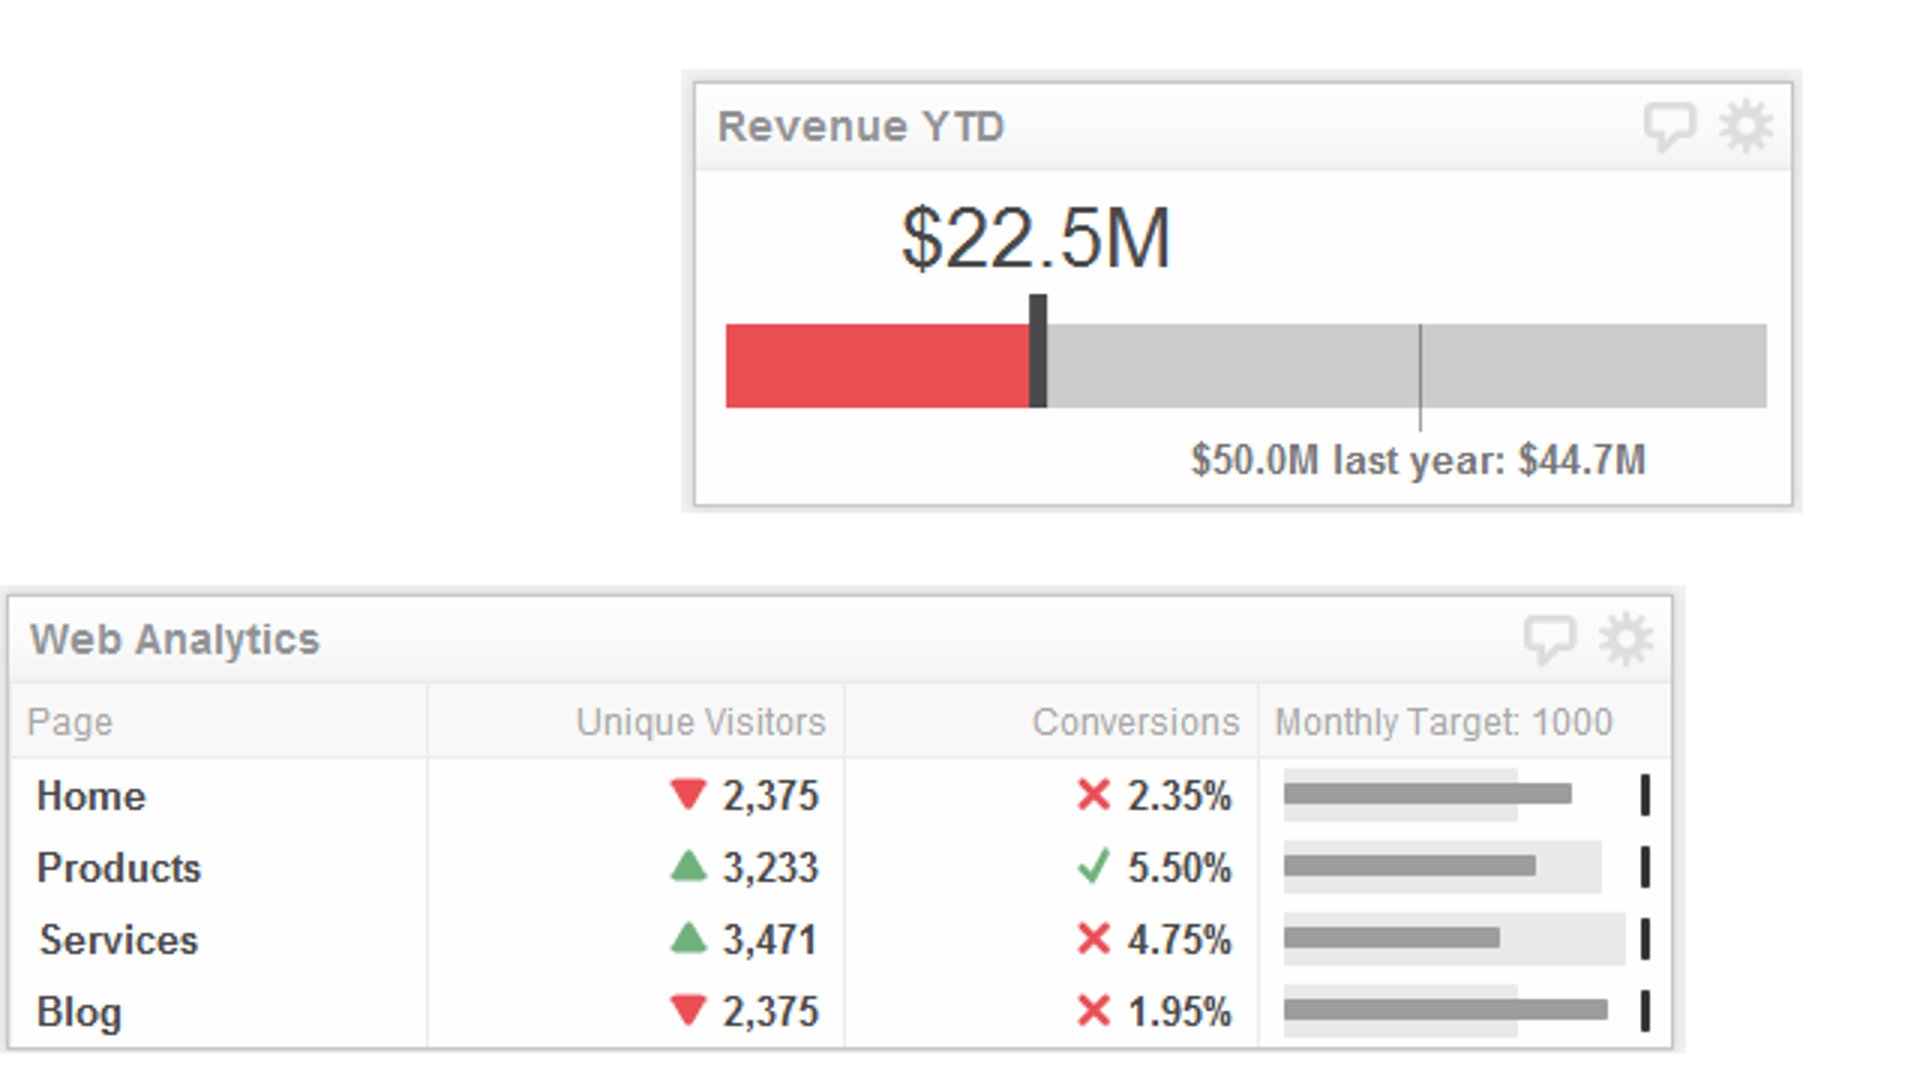Click the dark revenue progress marker

click(x=1038, y=352)
